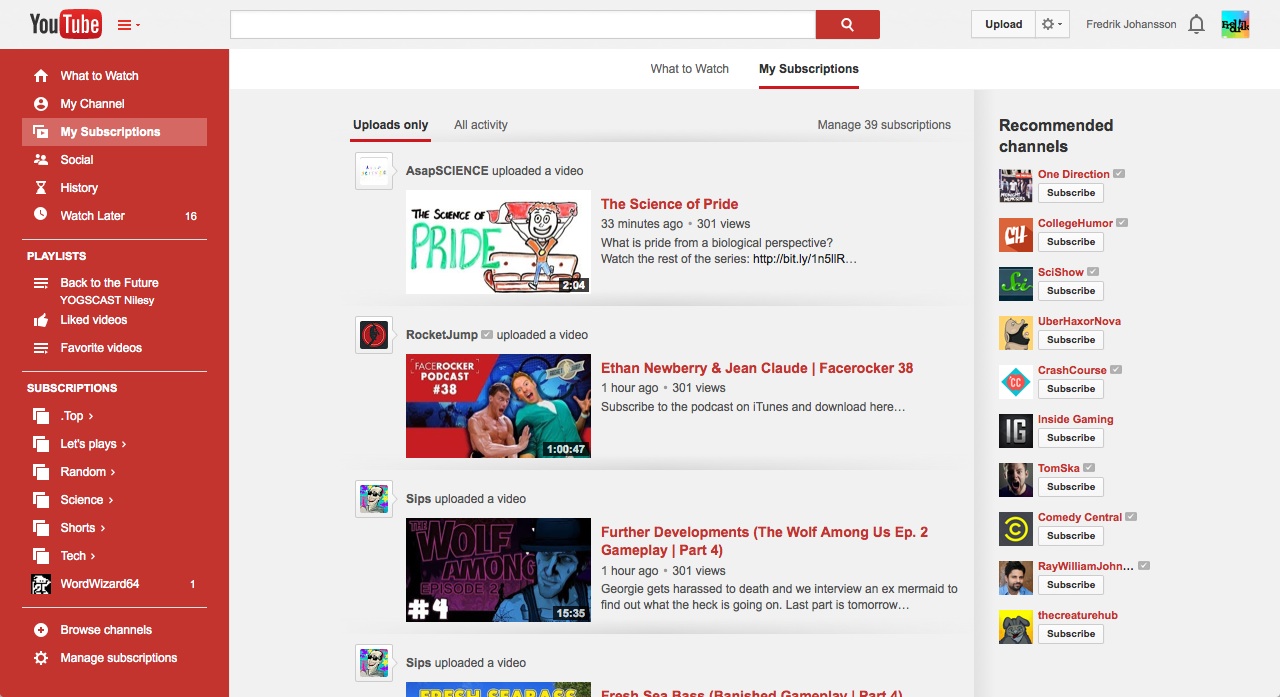Viewport: 1280px width, 697px height.
Task: Subscribe to thecreaturehub
Action: point(1071,634)
